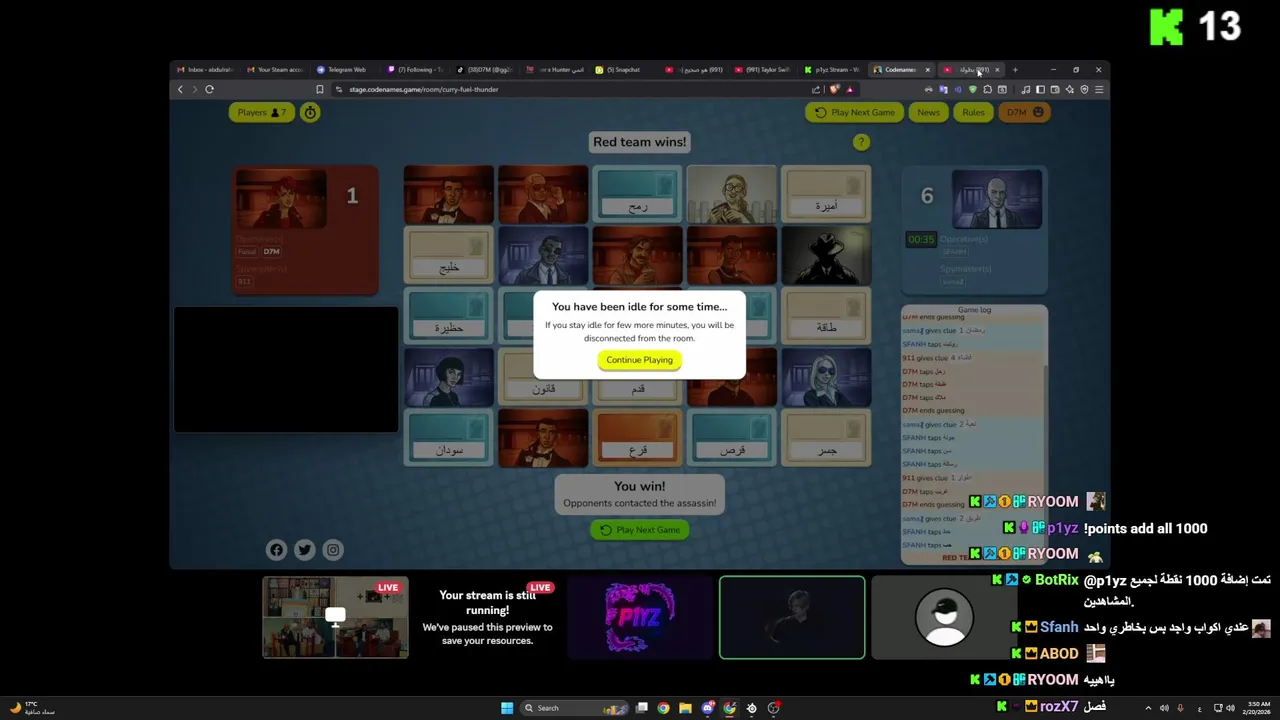The width and height of the screenshot is (1280, 720).
Task: Switch to the Taylor Swift YouTube tab
Action: pos(762,70)
